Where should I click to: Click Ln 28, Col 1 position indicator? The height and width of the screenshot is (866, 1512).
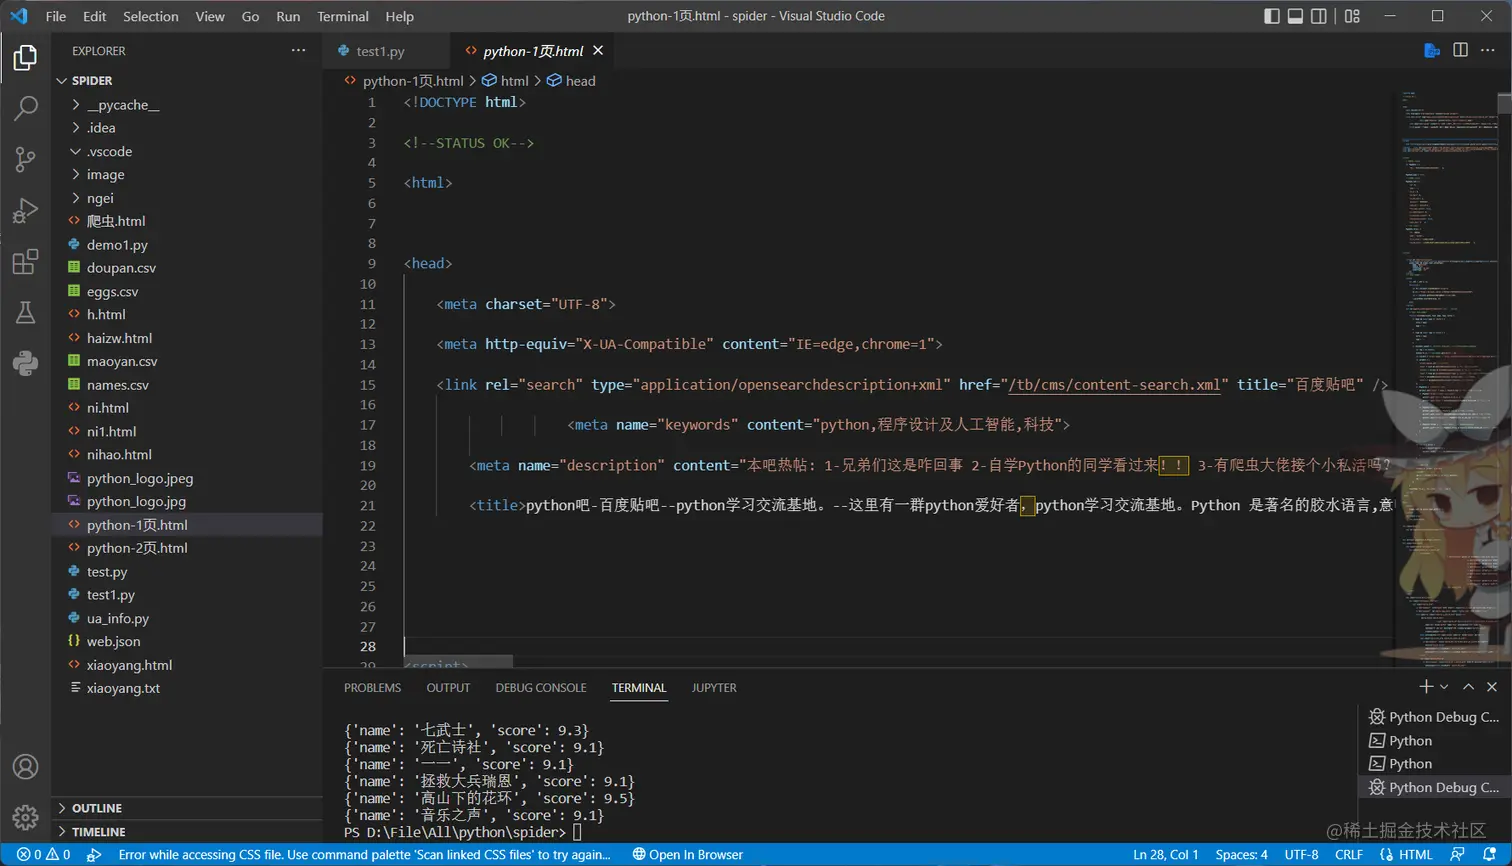point(1166,855)
